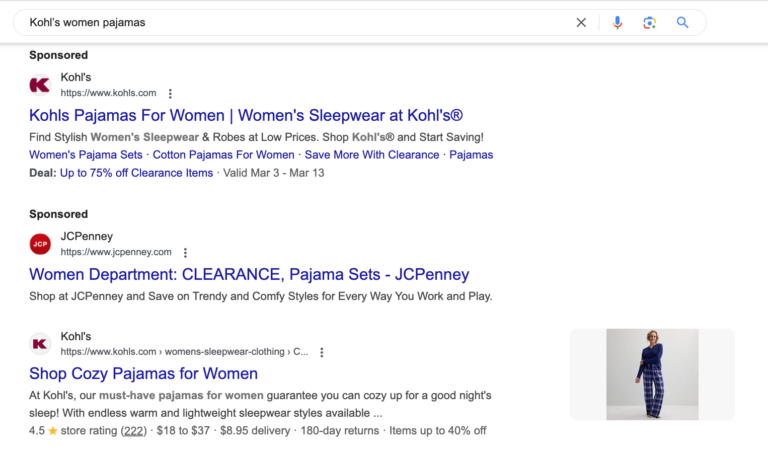Image resolution: width=768 pixels, height=457 pixels.
Task: Open three-dot menu beside womens-sleepwear-clothing breadcrumb
Action: pyautogui.click(x=321, y=352)
